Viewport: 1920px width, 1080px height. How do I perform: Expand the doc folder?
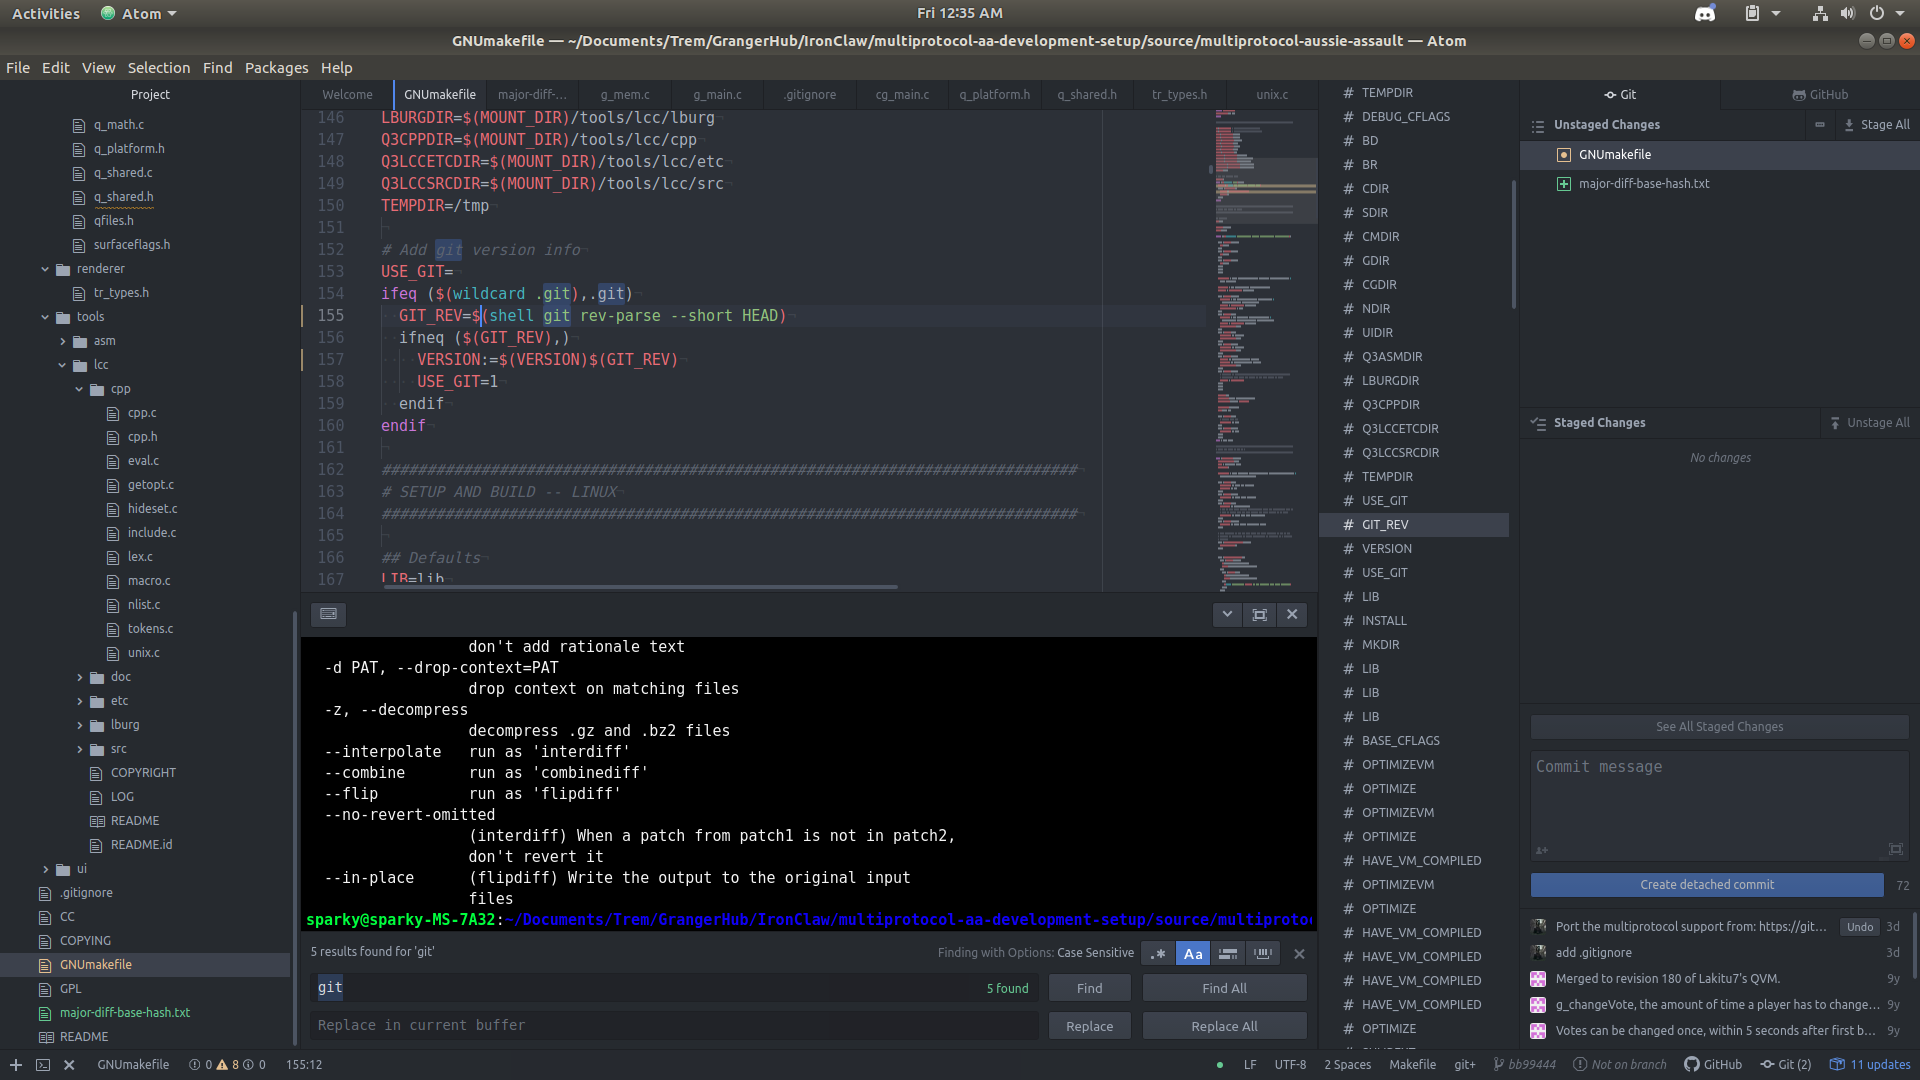[80, 677]
